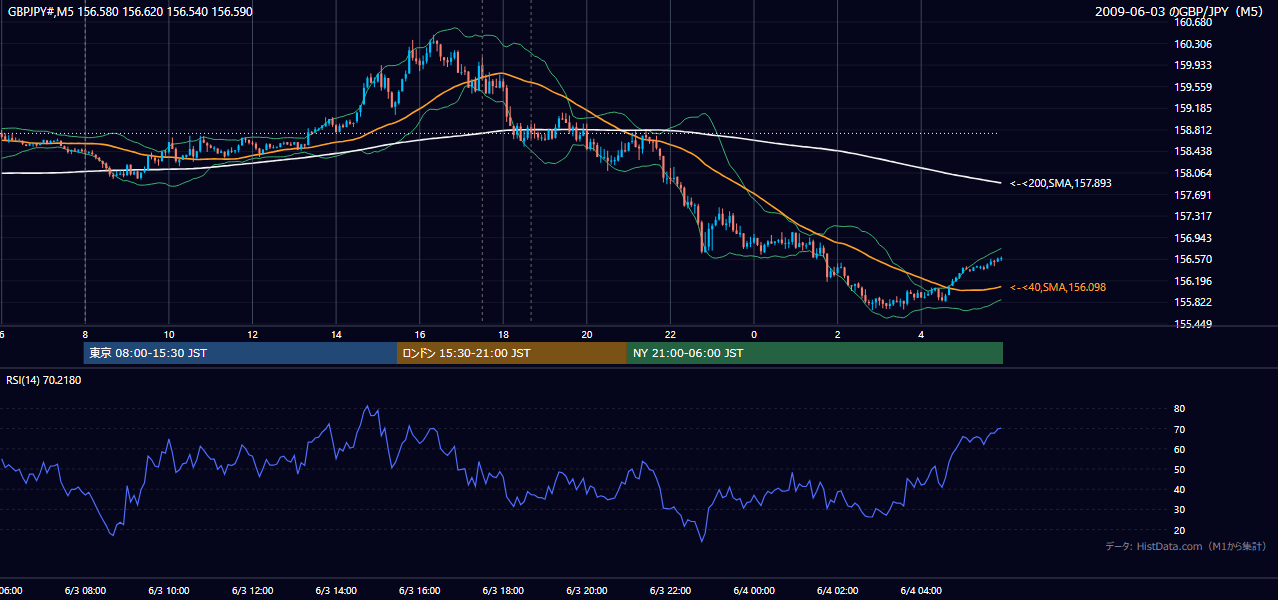Click the 6/4 04:00 time axis label
Viewport: 1278px width, 600px height.
921,591
